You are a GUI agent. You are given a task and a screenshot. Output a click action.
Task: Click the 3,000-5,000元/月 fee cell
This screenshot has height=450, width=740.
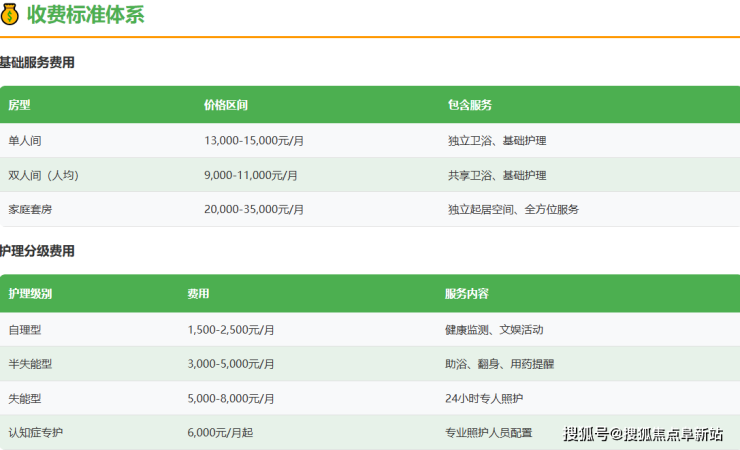(x=231, y=364)
